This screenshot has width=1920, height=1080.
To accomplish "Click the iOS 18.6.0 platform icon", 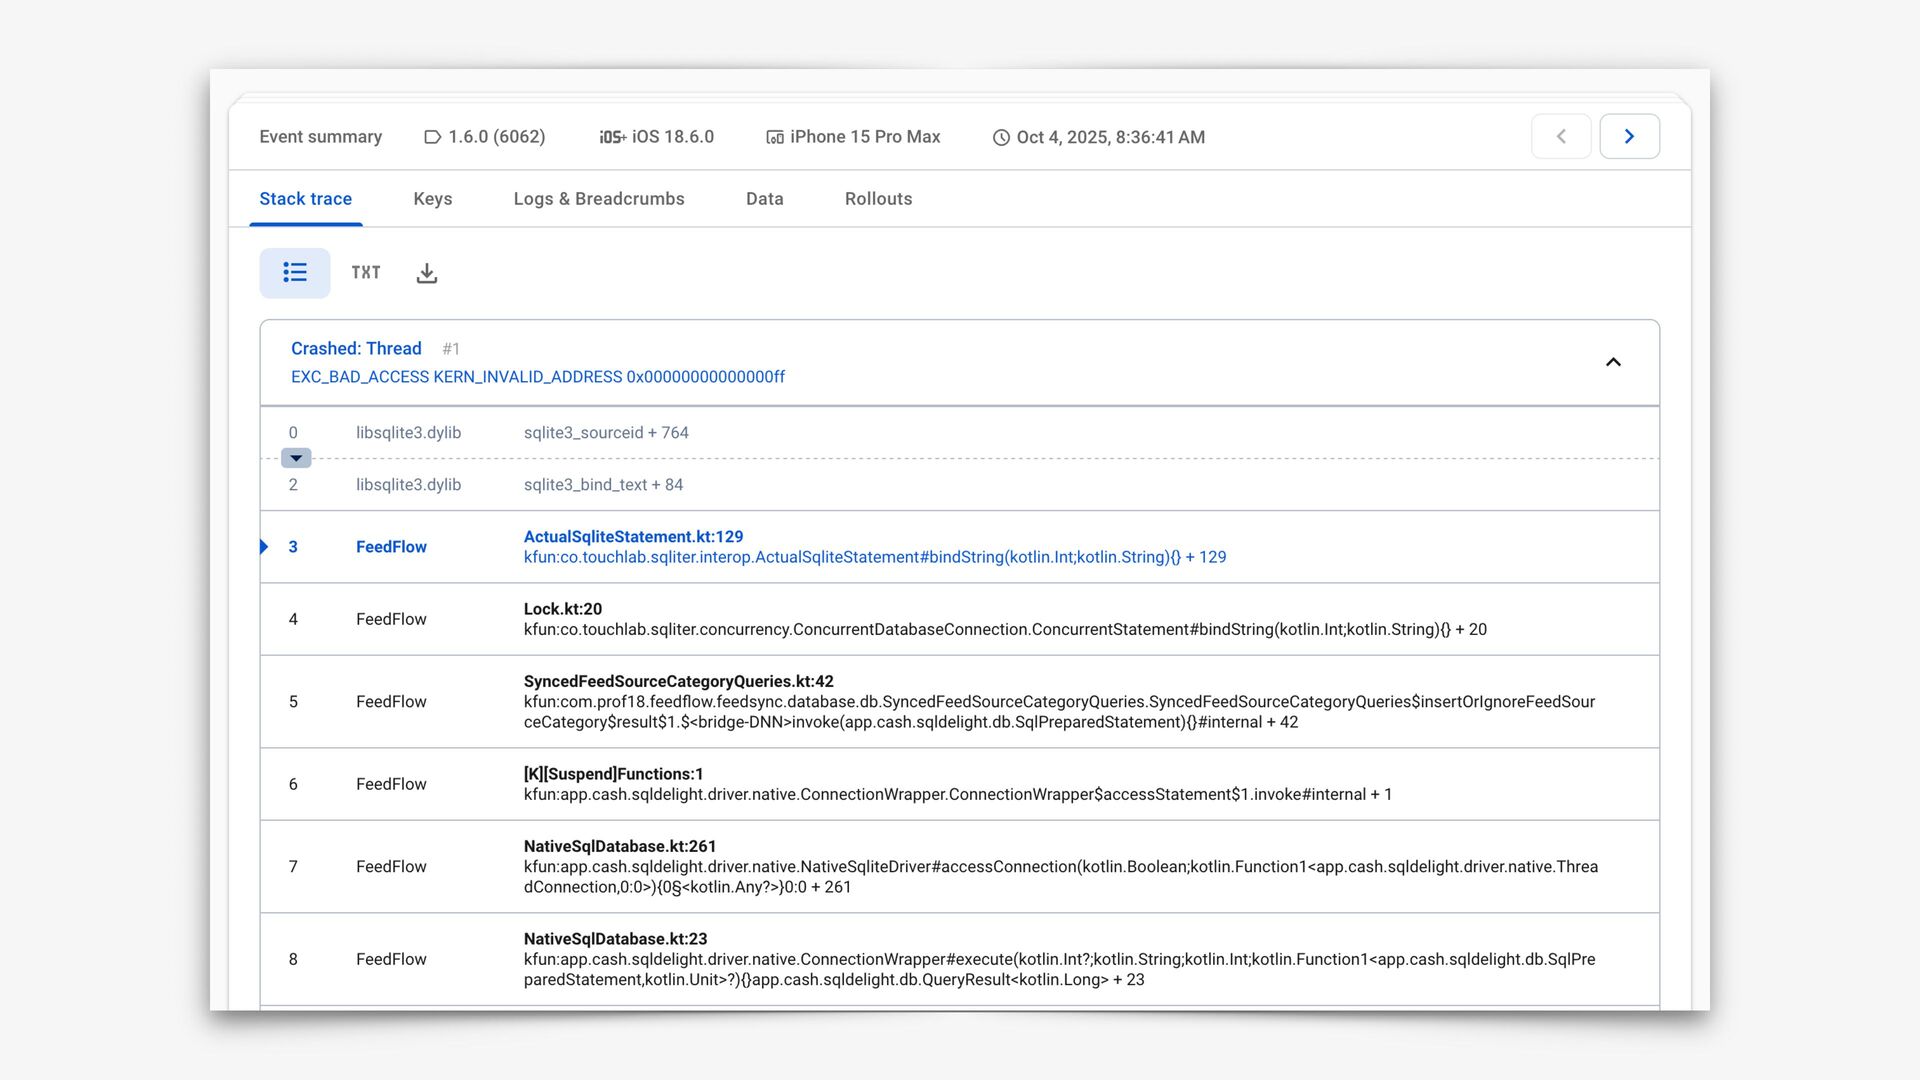I will [x=612, y=137].
